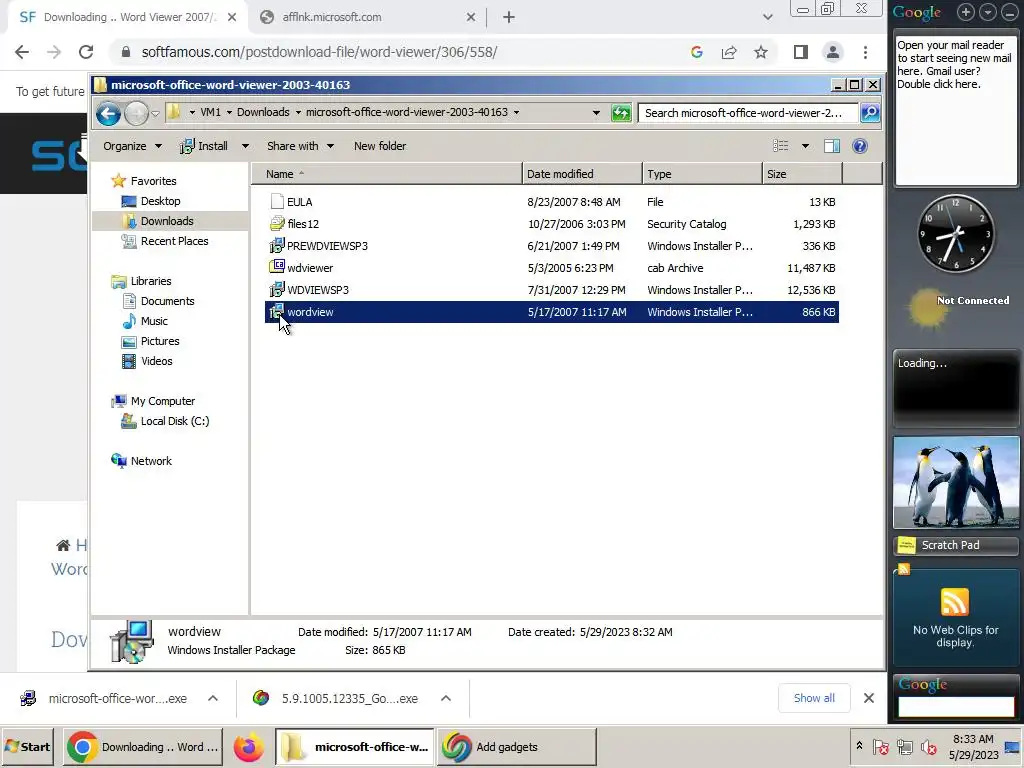Switch to the afflnk.microsoft.com tab
The height and width of the screenshot is (768, 1024).
[368, 17]
